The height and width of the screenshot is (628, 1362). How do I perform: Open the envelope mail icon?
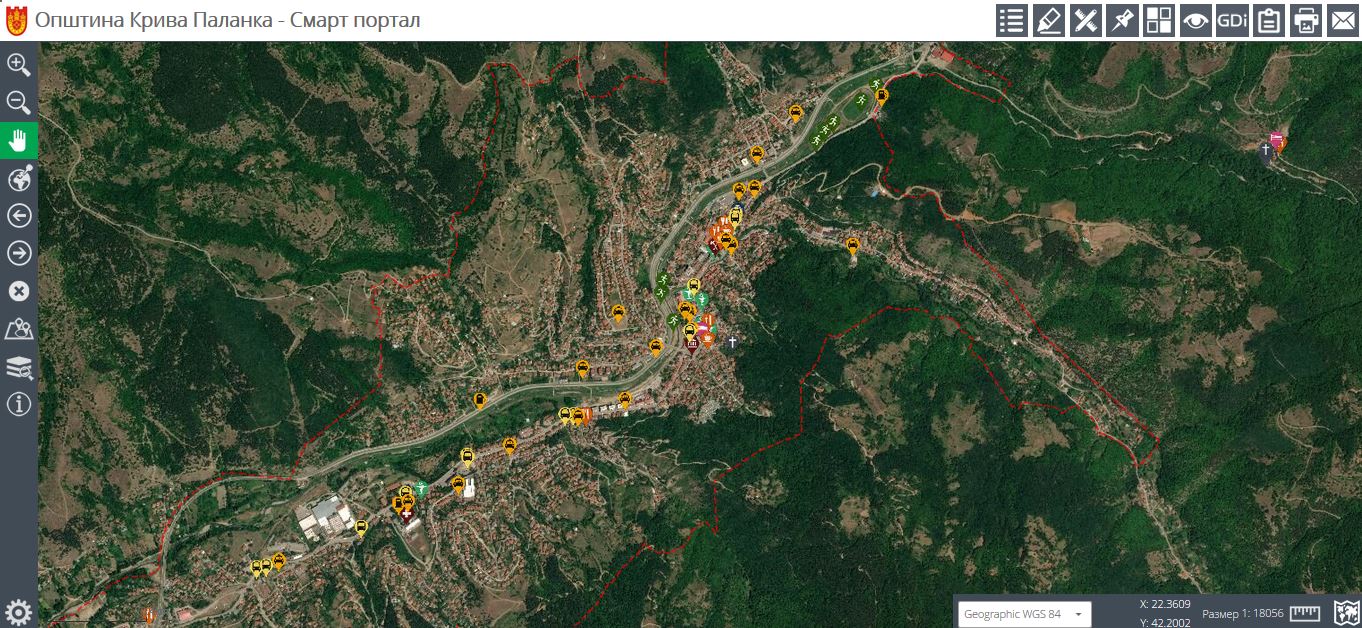[x=1342, y=21]
